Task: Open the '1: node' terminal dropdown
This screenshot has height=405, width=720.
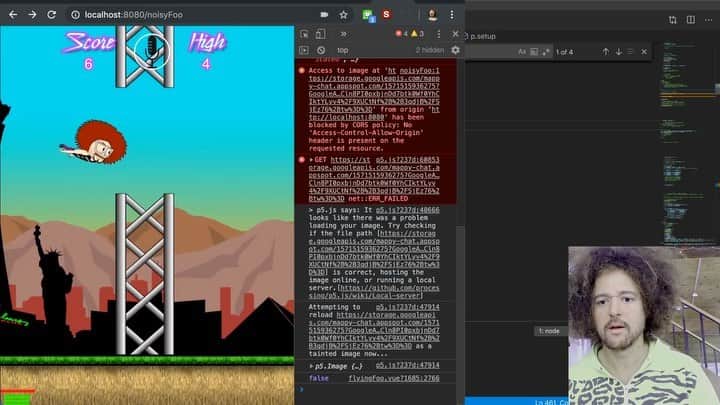Action: pyautogui.click(x=551, y=331)
